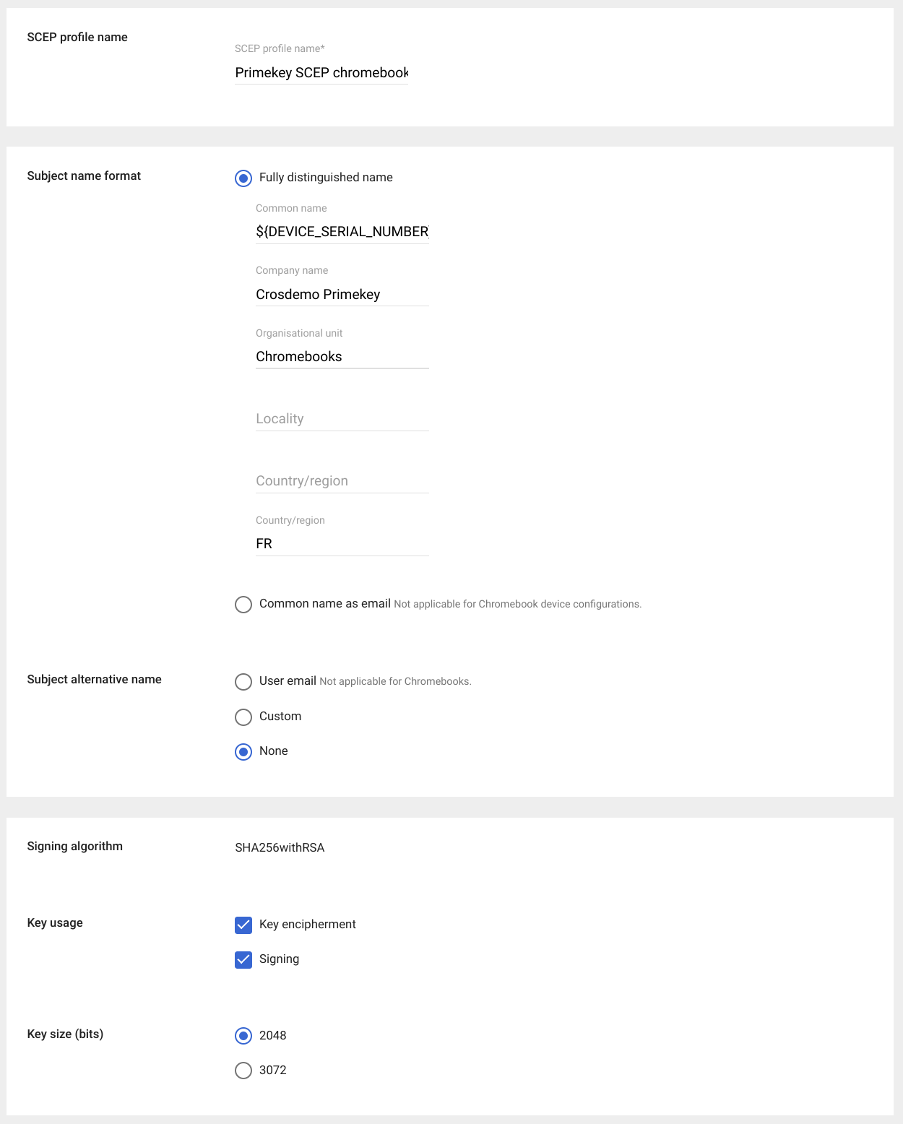Screen dimensions: 904x1124
Task: Click the empty Country/region placeholder field
Action: point(342,481)
